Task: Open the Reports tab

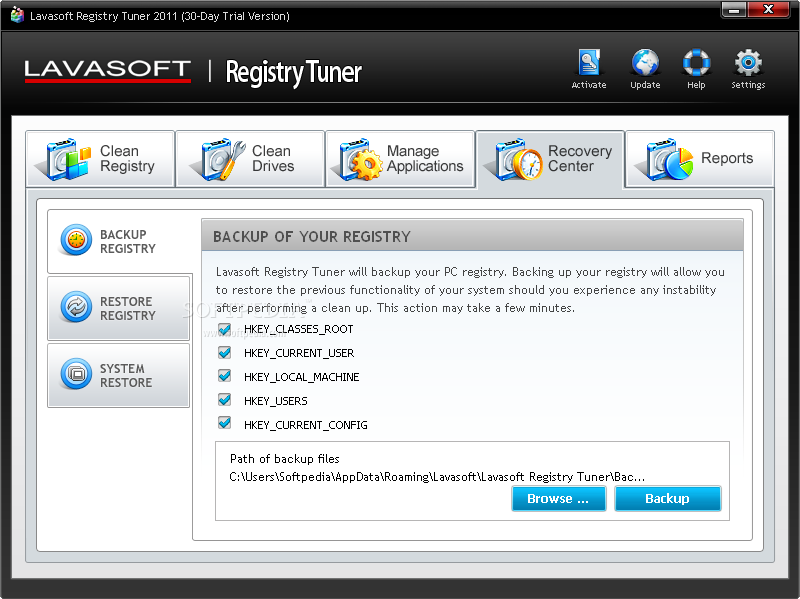Action: pos(699,159)
